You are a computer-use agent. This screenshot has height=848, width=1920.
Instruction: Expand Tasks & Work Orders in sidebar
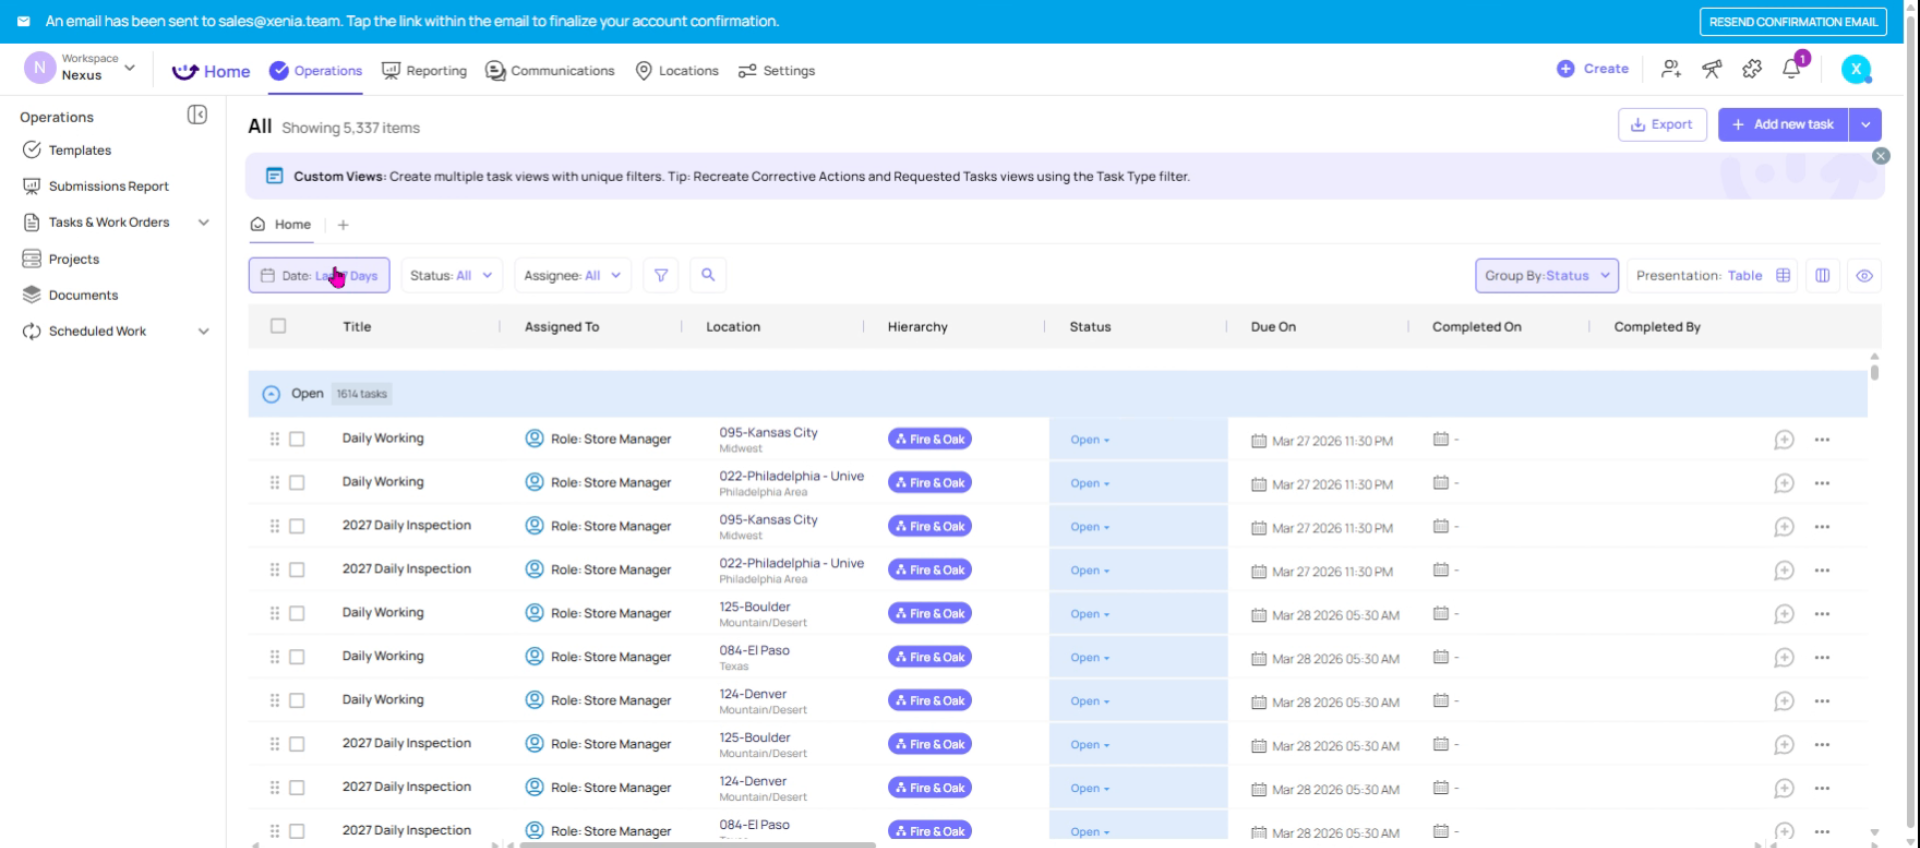[204, 222]
